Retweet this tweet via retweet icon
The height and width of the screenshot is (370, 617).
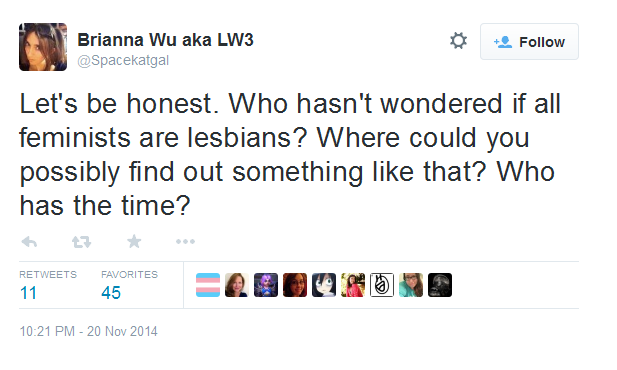81,242
